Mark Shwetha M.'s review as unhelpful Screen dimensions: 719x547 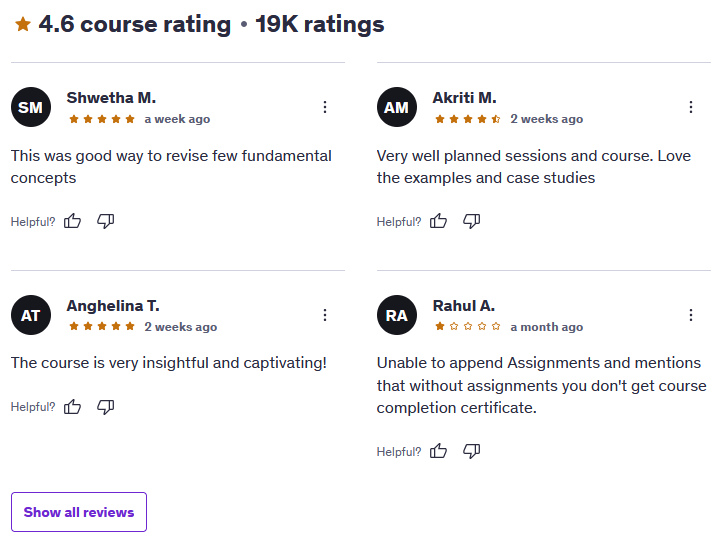[105, 221]
